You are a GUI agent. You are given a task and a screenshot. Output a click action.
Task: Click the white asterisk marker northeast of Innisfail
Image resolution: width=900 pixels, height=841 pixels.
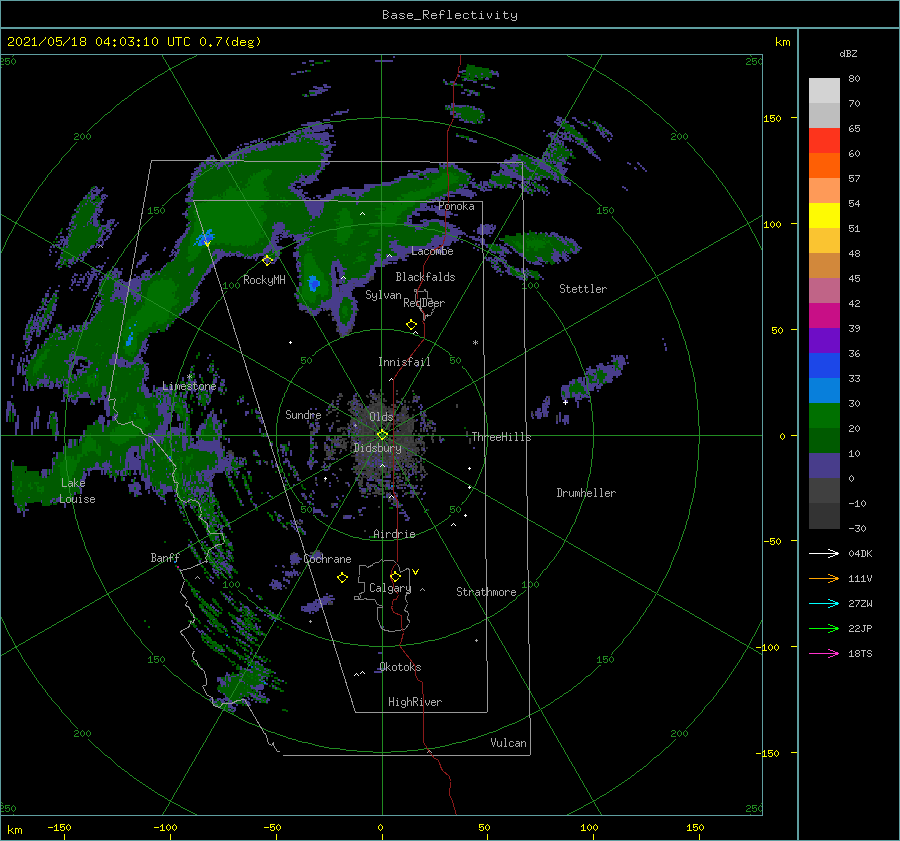(x=475, y=343)
